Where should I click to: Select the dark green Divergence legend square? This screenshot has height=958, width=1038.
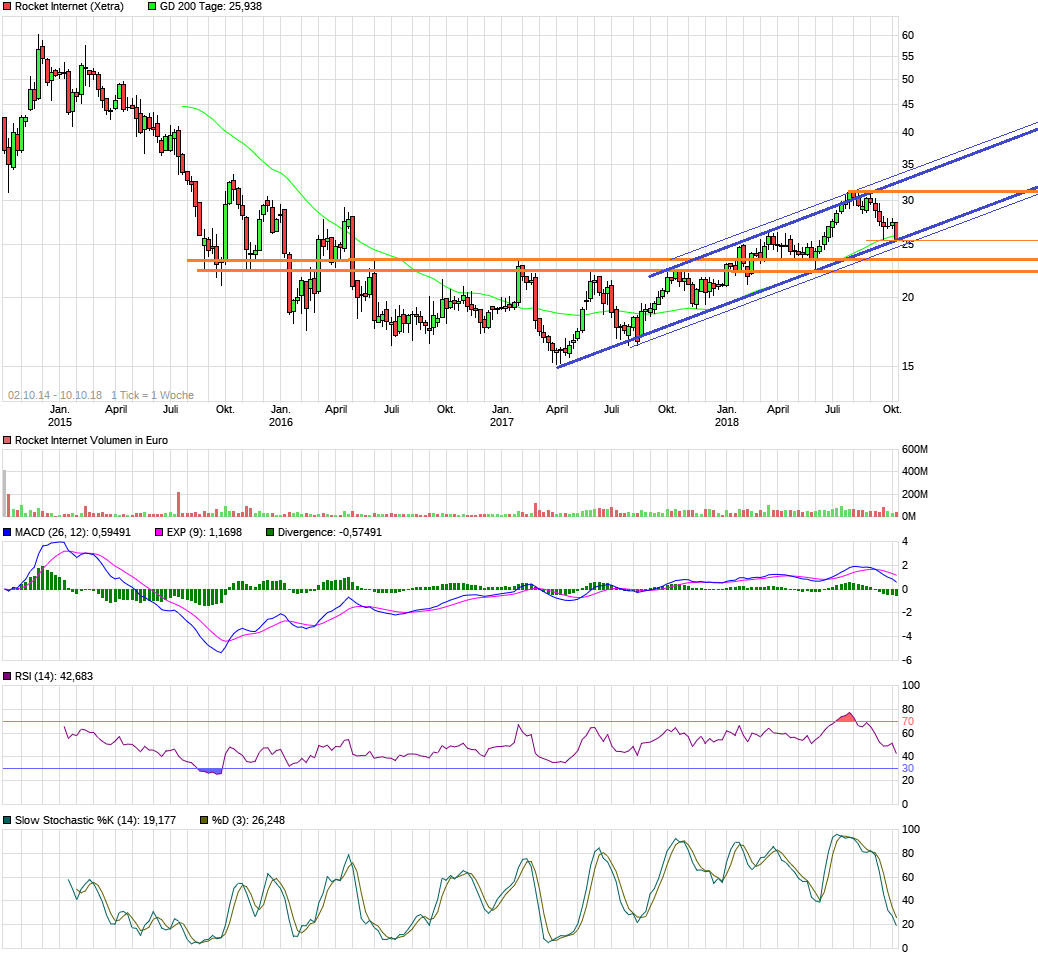tap(268, 529)
